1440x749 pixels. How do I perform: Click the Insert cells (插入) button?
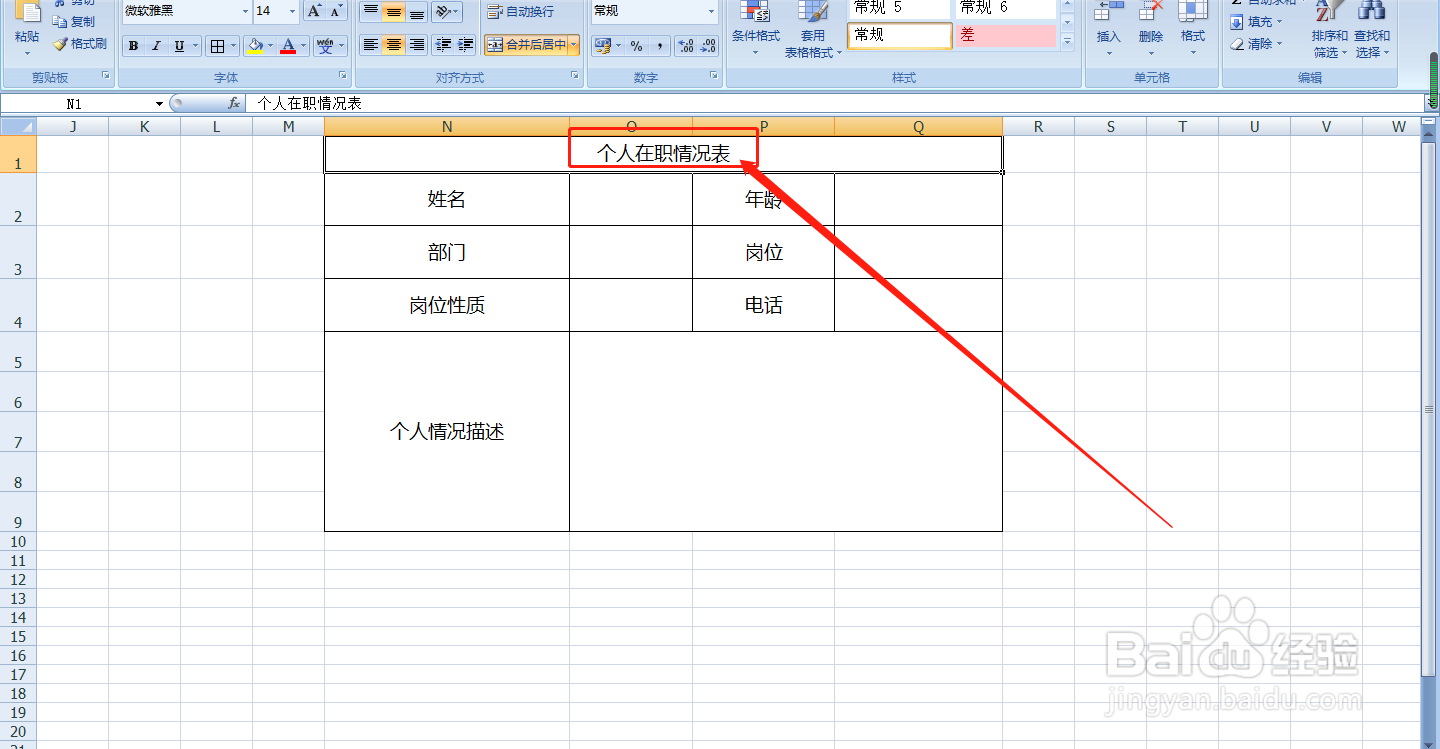pos(1109,28)
